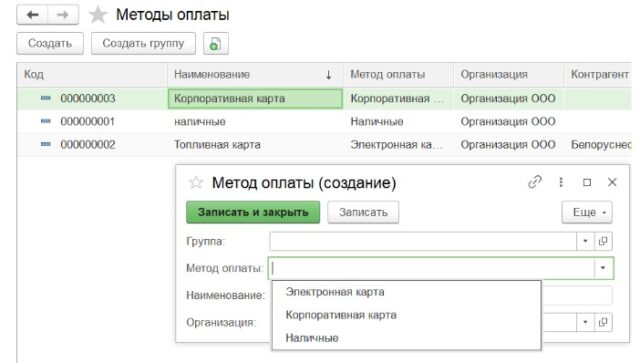Click code 000000001 cell
The height and width of the screenshot is (363, 640).
tap(88, 121)
